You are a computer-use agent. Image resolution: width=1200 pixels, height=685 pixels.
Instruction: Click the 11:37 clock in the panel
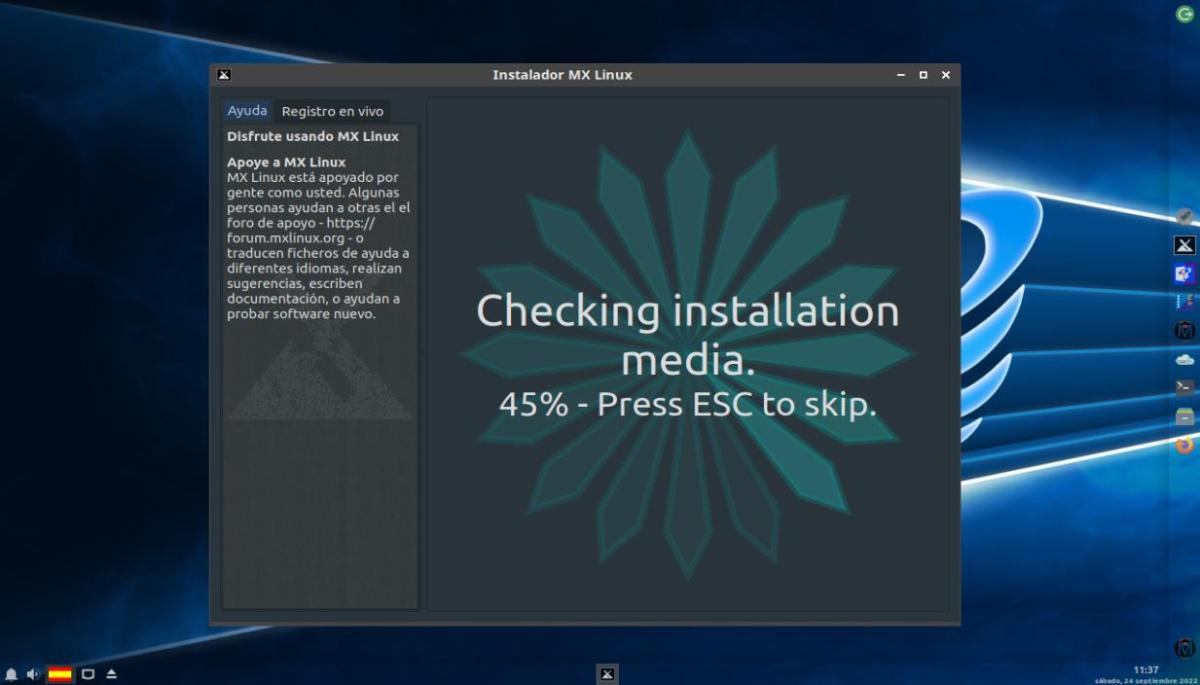click(x=1146, y=669)
